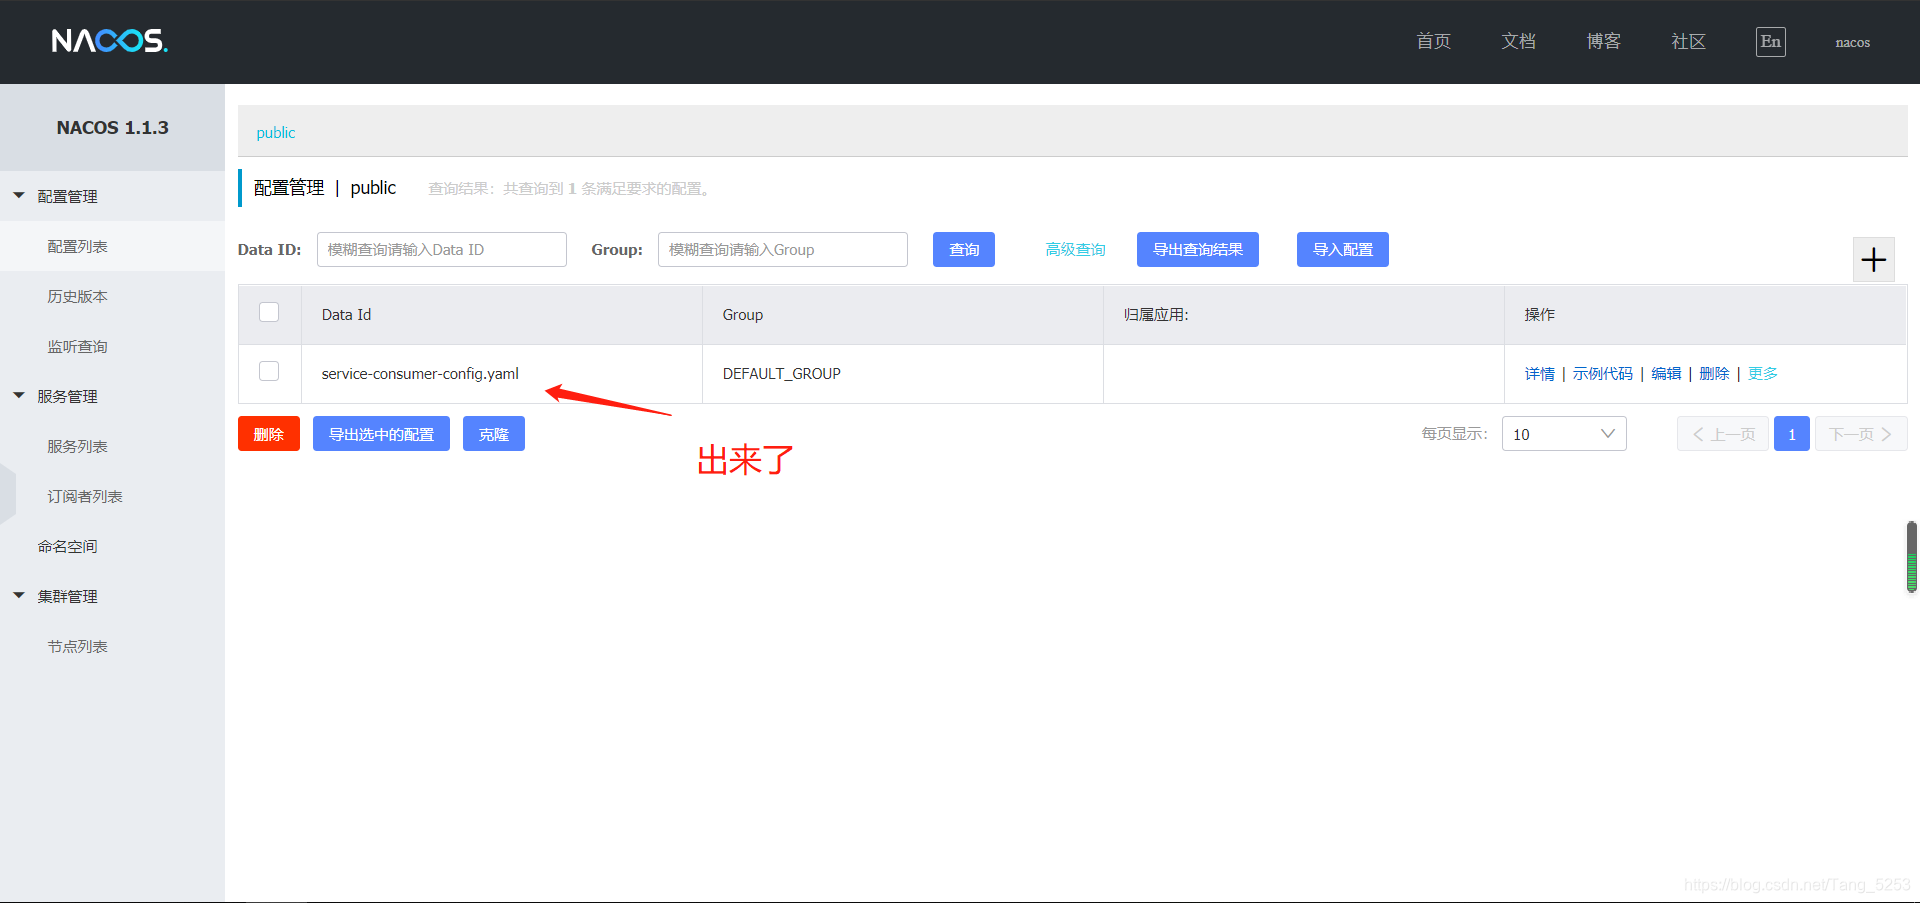Open 高级查询 advanced search

pyautogui.click(x=1075, y=250)
